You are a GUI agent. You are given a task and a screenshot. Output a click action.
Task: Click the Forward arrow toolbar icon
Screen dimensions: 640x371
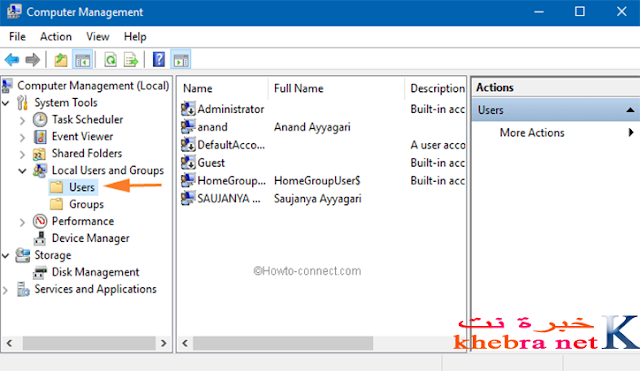33,60
